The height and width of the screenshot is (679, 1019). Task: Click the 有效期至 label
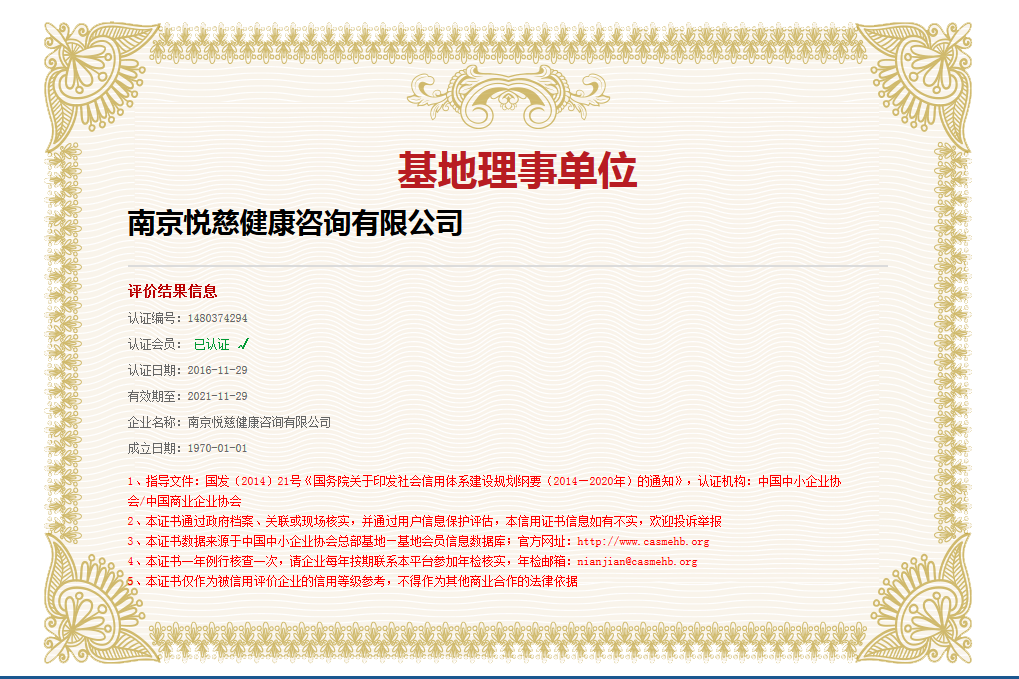(155, 396)
